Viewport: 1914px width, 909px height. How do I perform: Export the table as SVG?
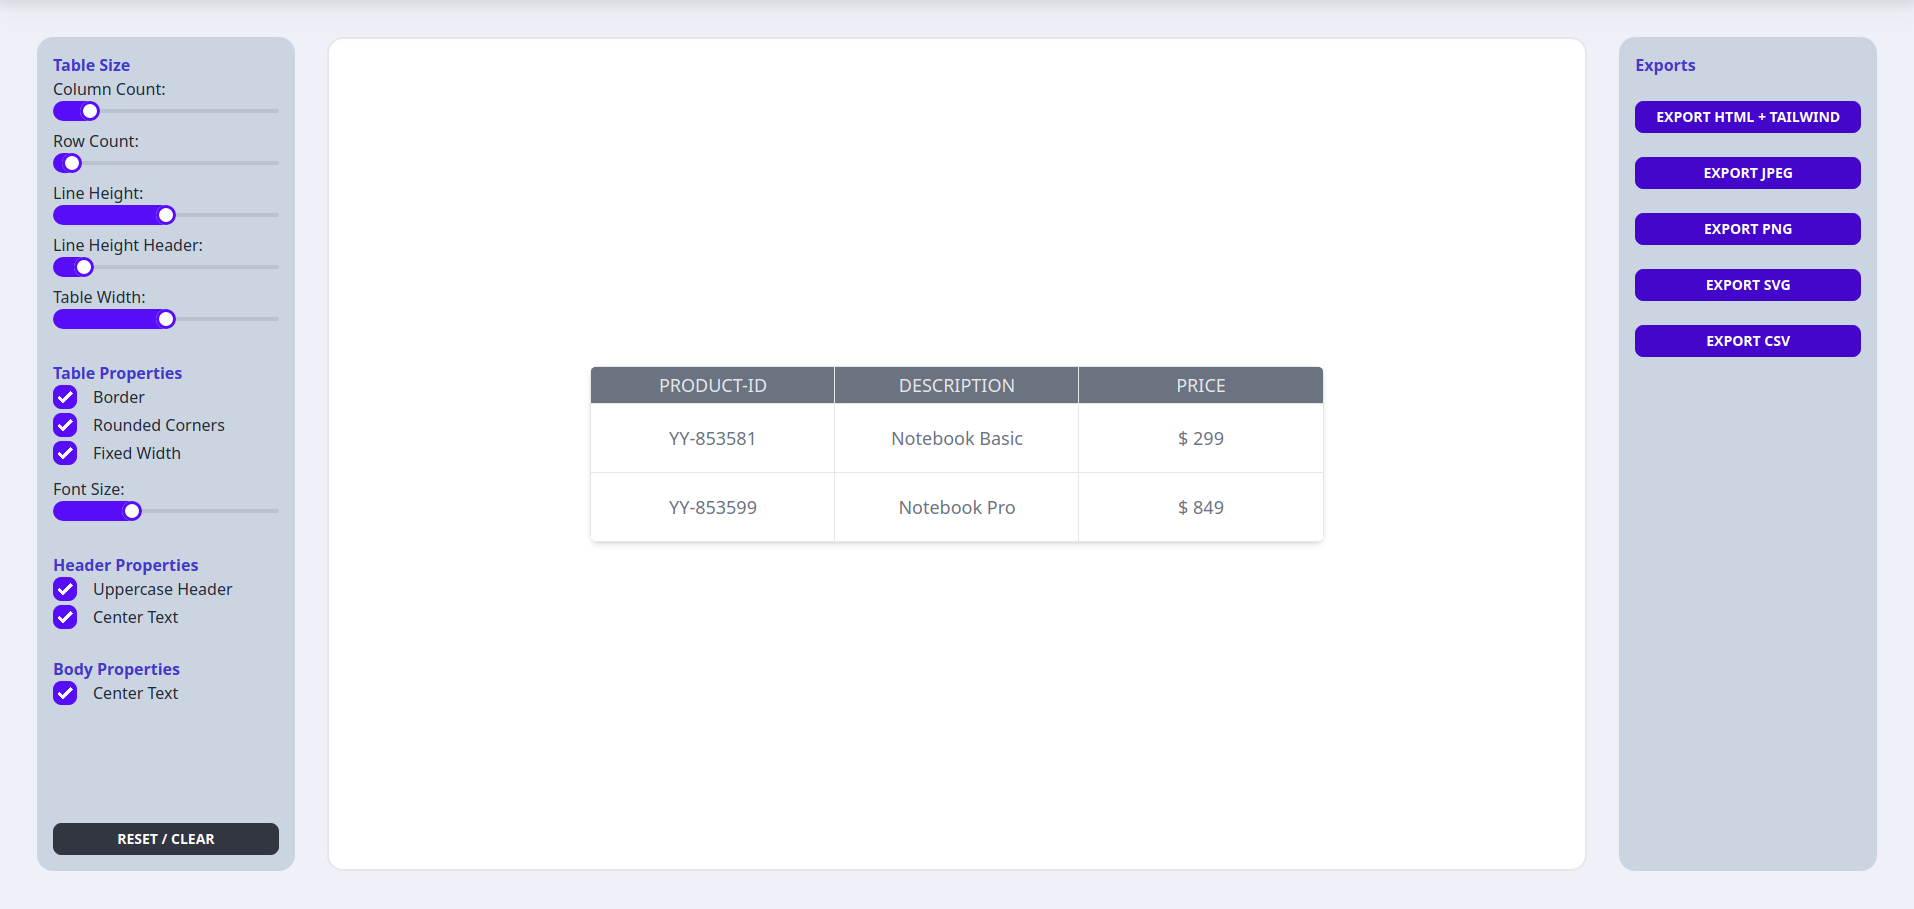click(x=1747, y=285)
